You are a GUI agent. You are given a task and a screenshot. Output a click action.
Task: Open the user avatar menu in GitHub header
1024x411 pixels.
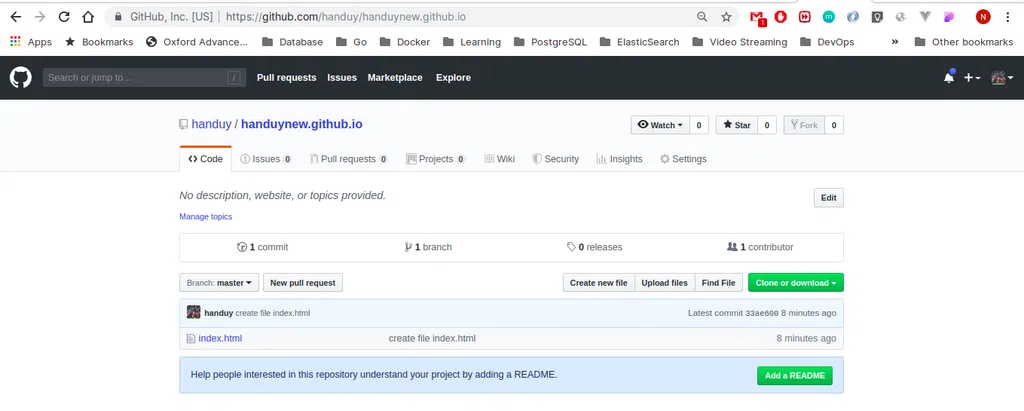[1002, 78]
